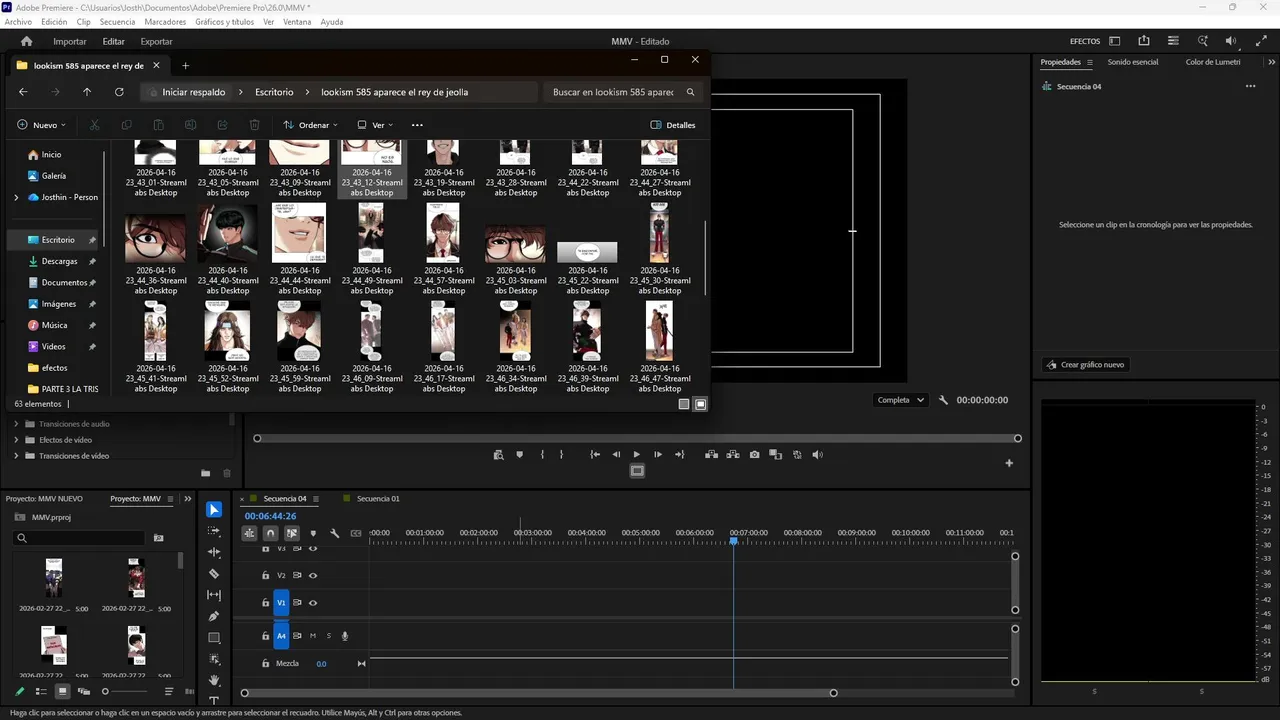This screenshot has width=1280, height=720.
Task: Click Mark Out button in Program monitor
Action: (561, 455)
